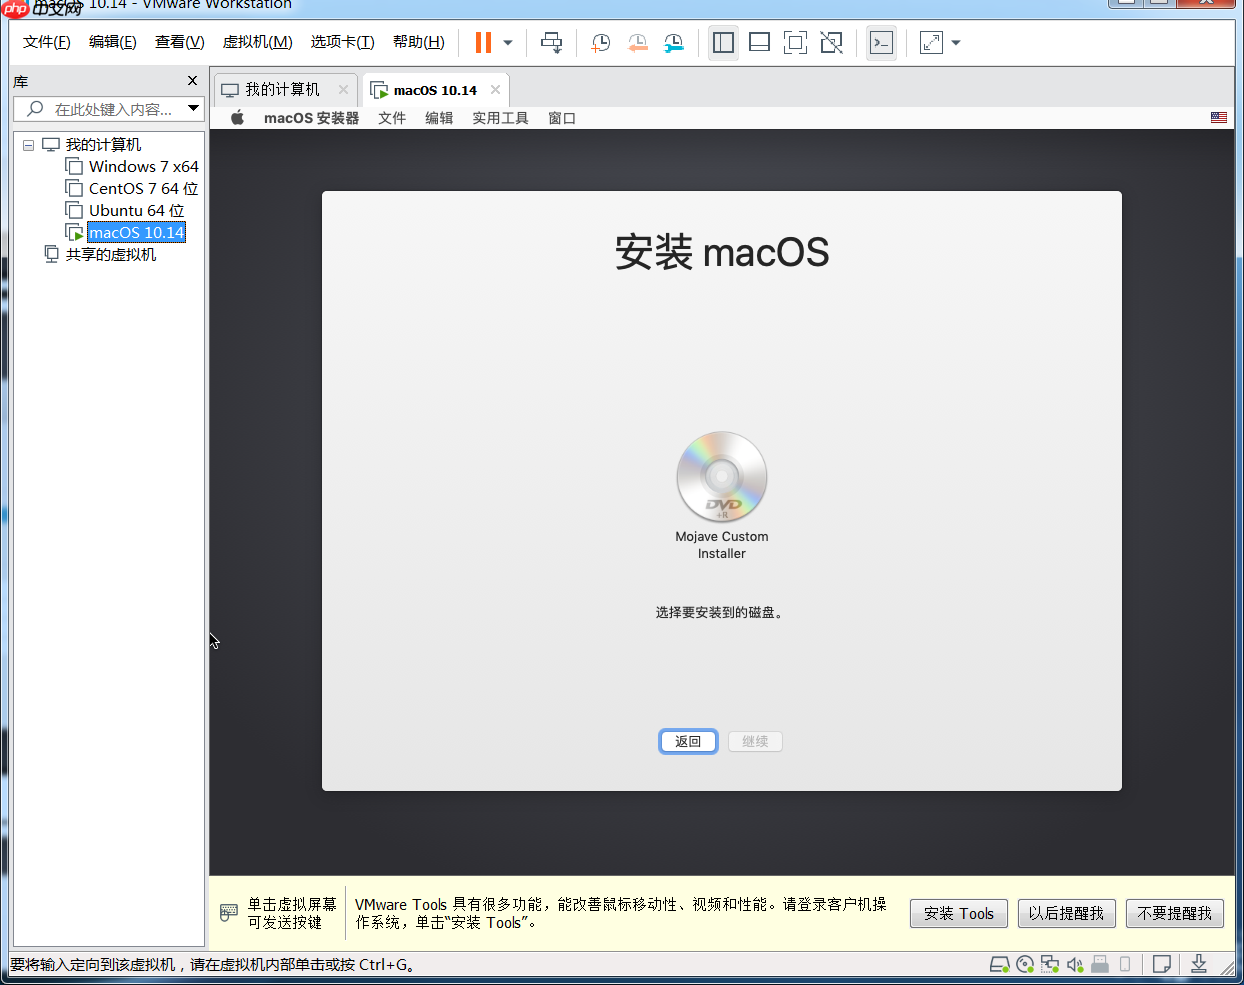The height and width of the screenshot is (985, 1244).
Task: Switch to the 我的计算机 tab
Action: [285, 89]
